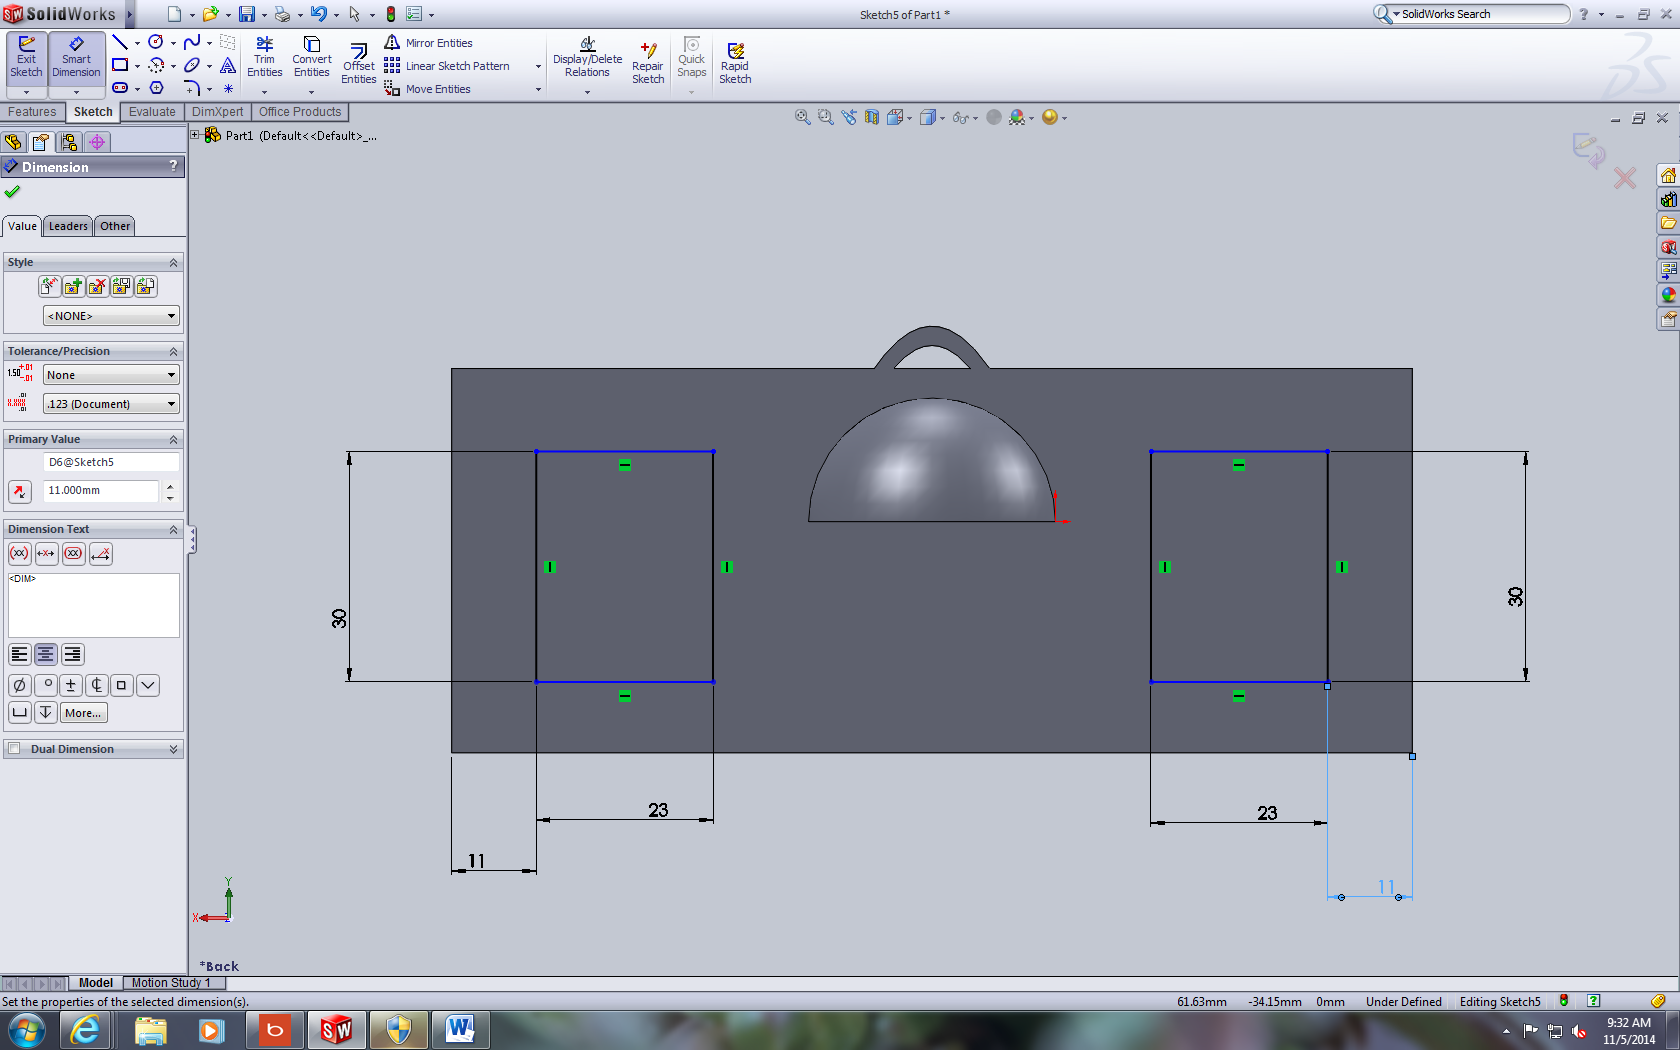Click Offset Entities tool

(359, 63)
